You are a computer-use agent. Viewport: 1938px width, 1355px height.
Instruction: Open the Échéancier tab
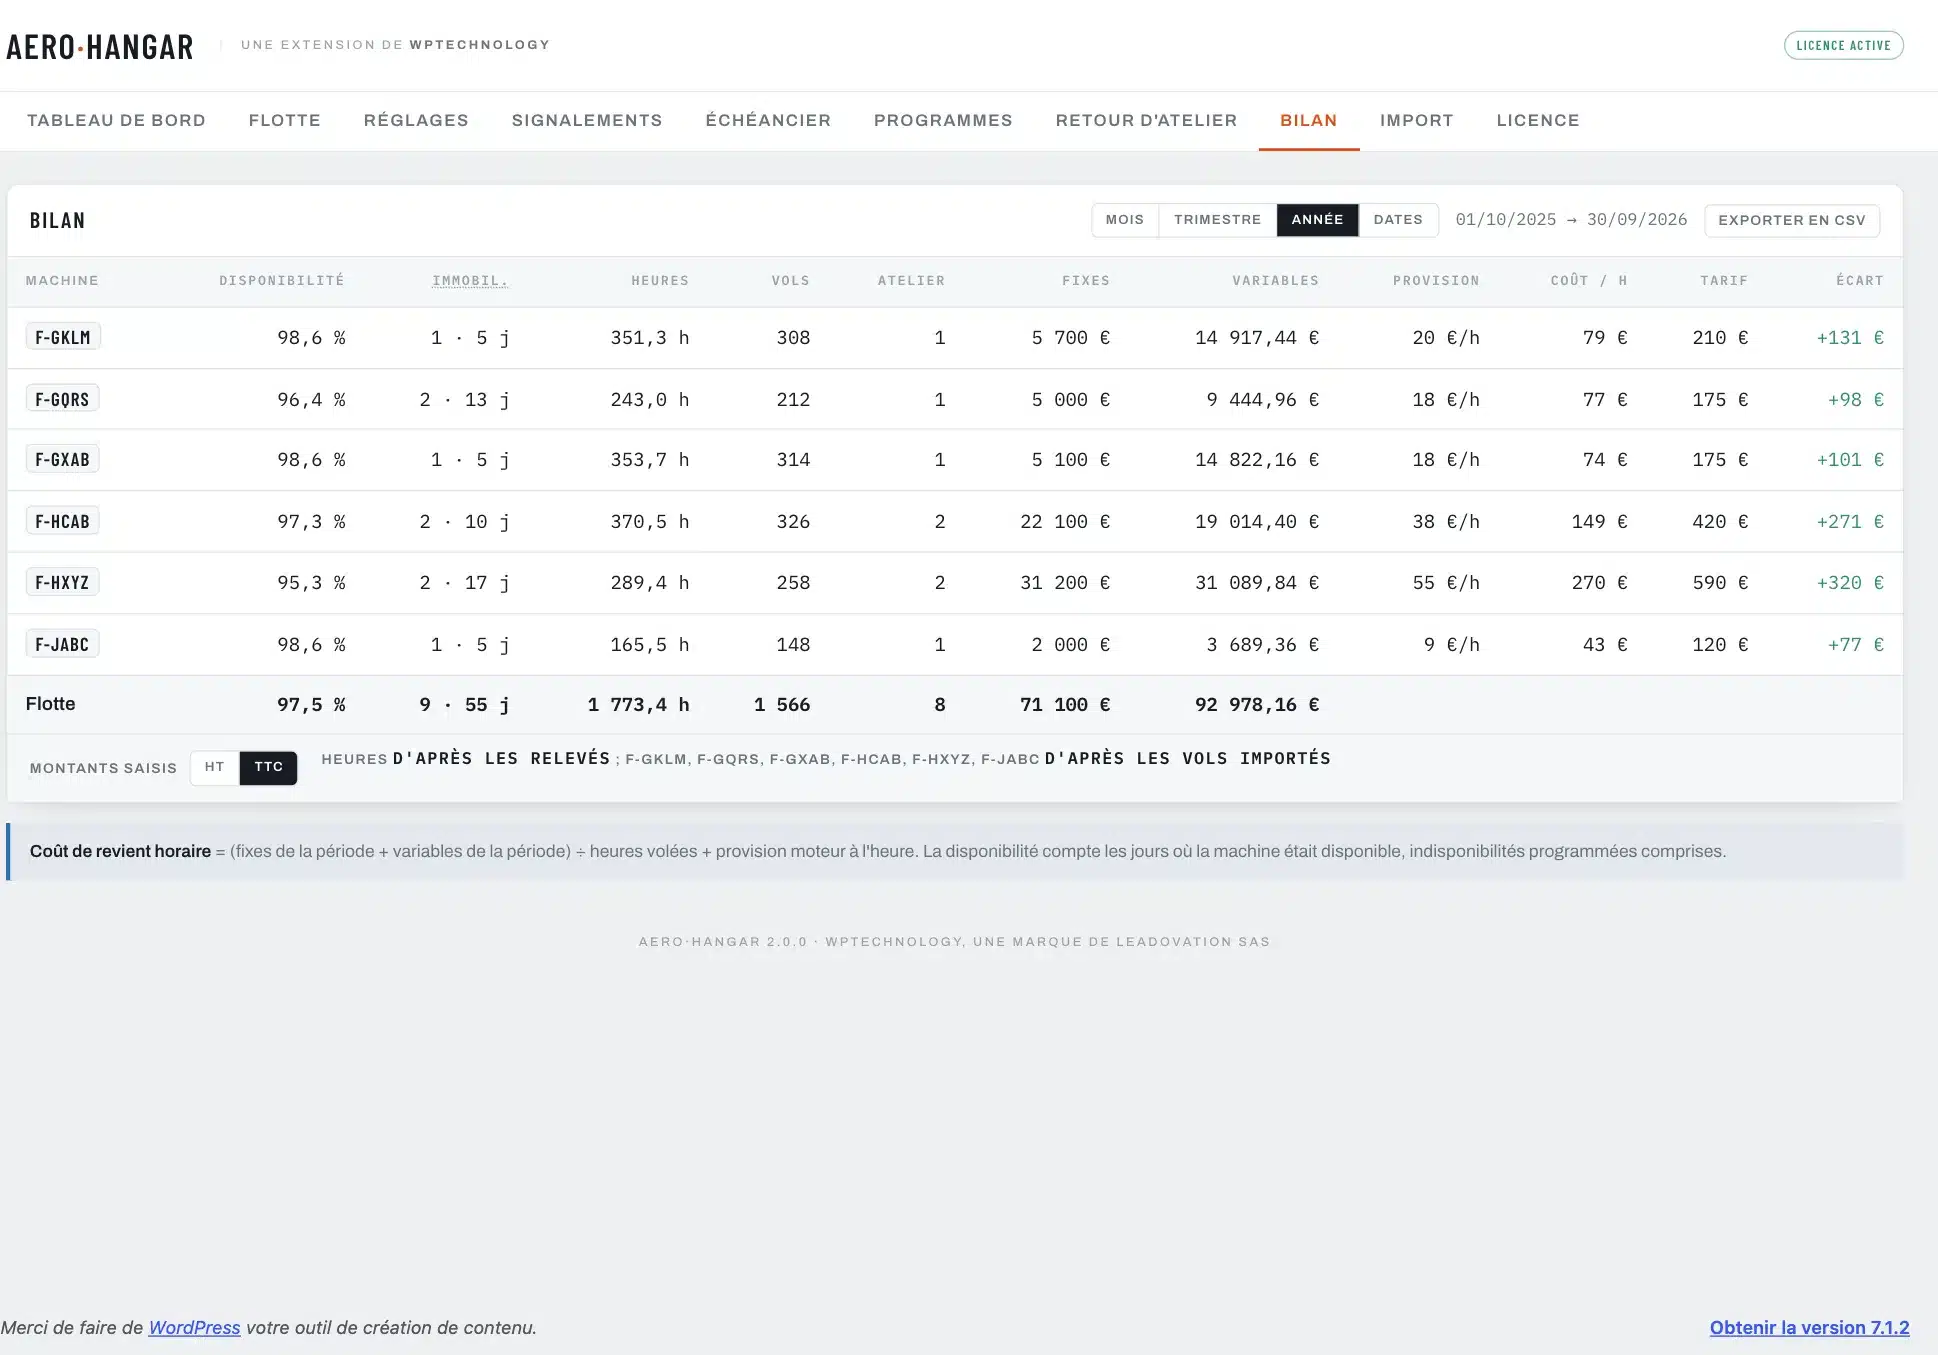click(768, 120)
